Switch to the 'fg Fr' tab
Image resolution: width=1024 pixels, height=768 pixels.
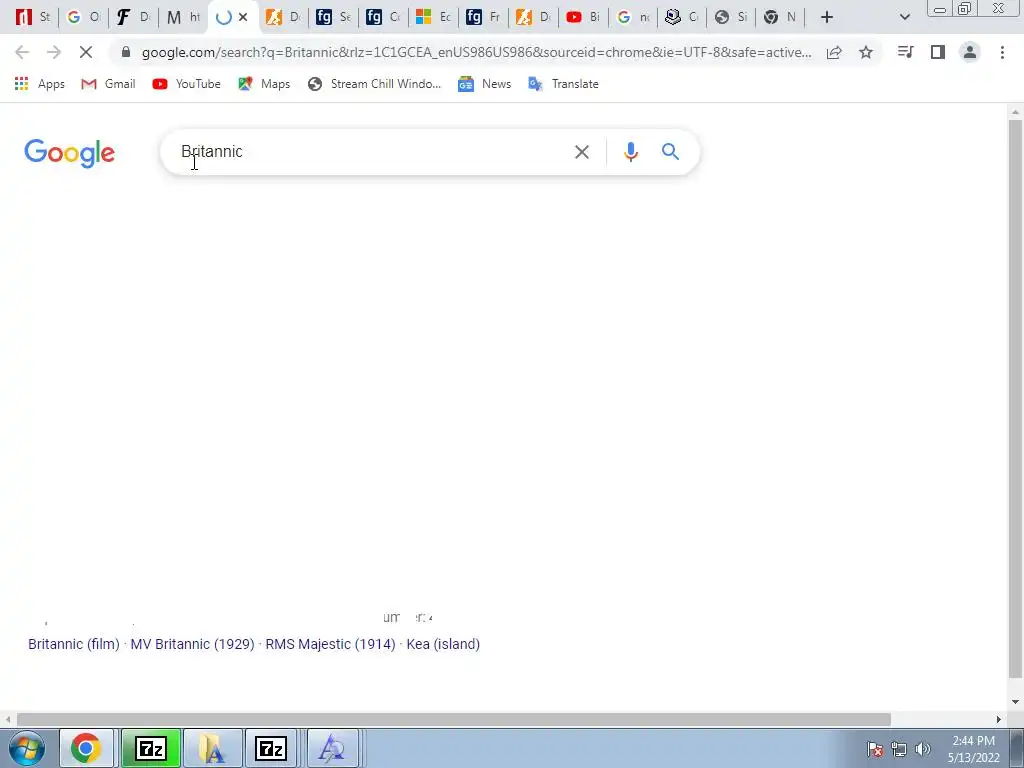pos(483,17)
